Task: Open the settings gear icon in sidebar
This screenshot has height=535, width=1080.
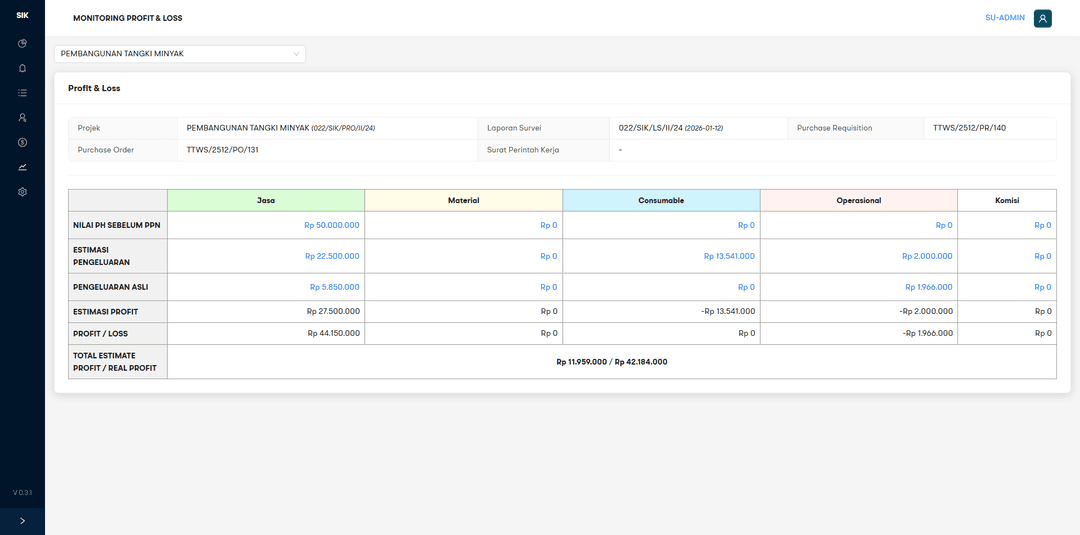Action: click(22, 192)
